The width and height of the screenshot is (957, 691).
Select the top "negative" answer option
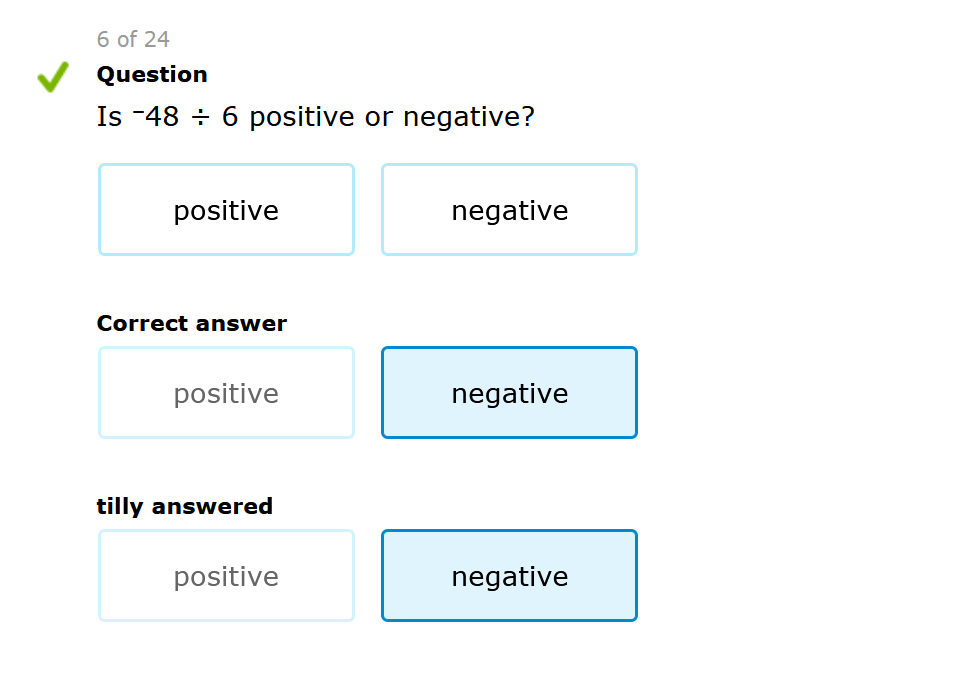click(509, 210)
